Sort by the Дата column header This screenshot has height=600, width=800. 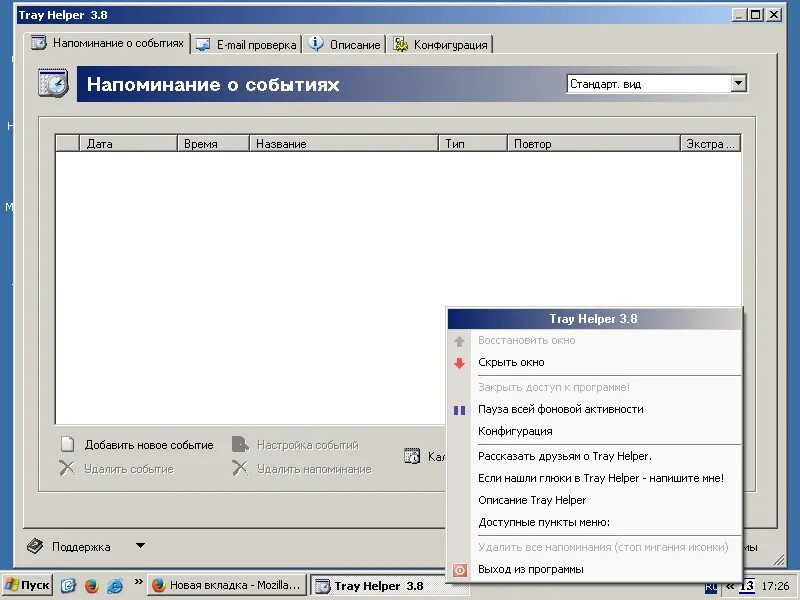[128, 144]
